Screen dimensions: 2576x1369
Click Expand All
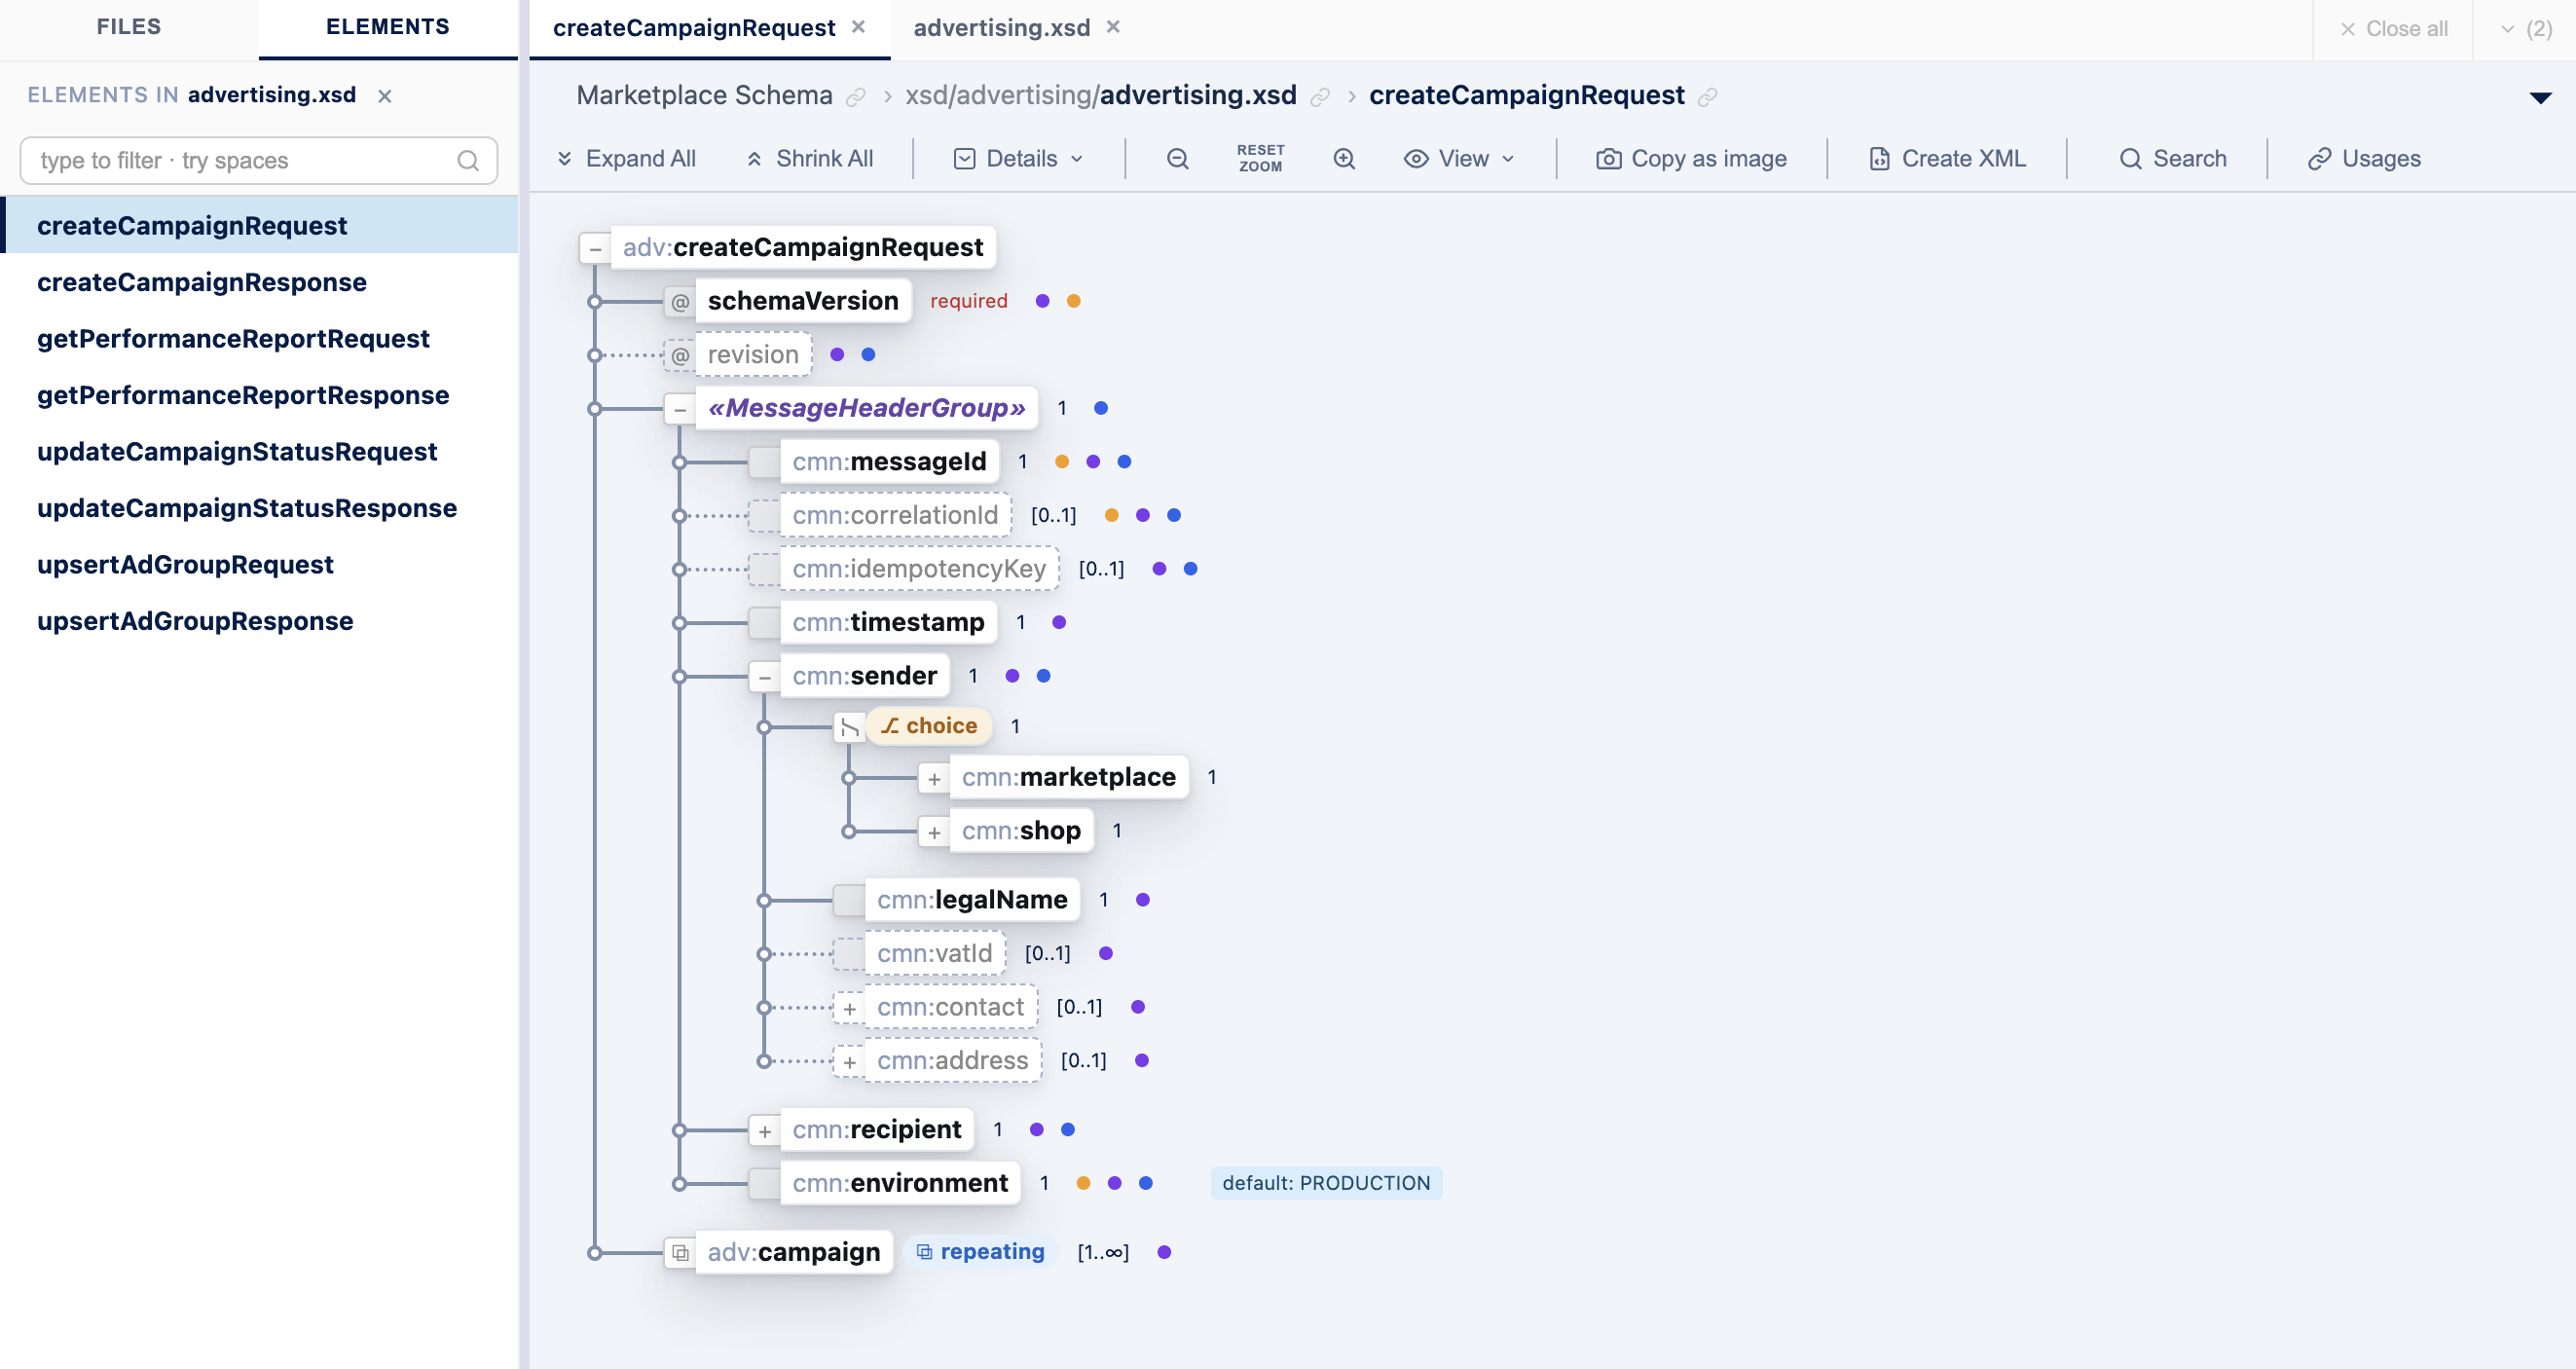(x=626, y=159)
